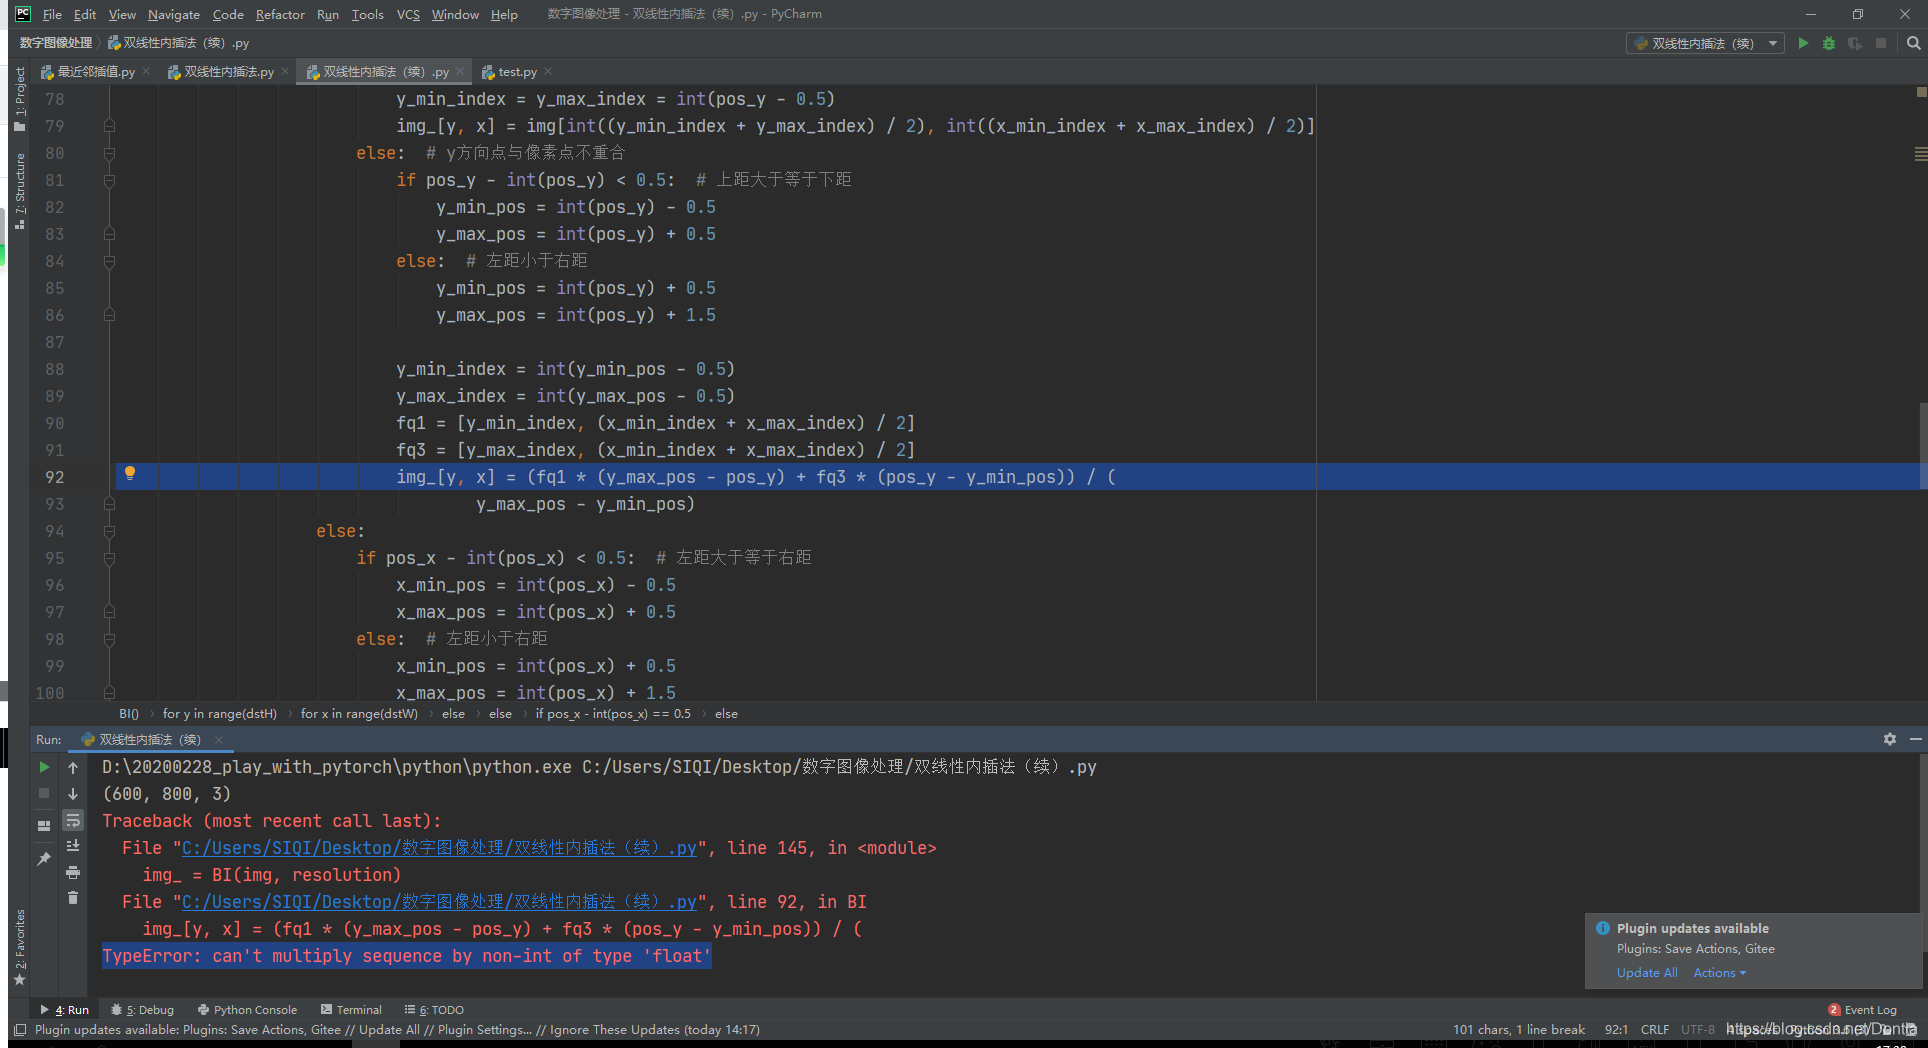This screenshot has width=1928, height=1048.
Task: Click the 'for y in range(dstH)' breadcrumb
Action: (220, 714)
